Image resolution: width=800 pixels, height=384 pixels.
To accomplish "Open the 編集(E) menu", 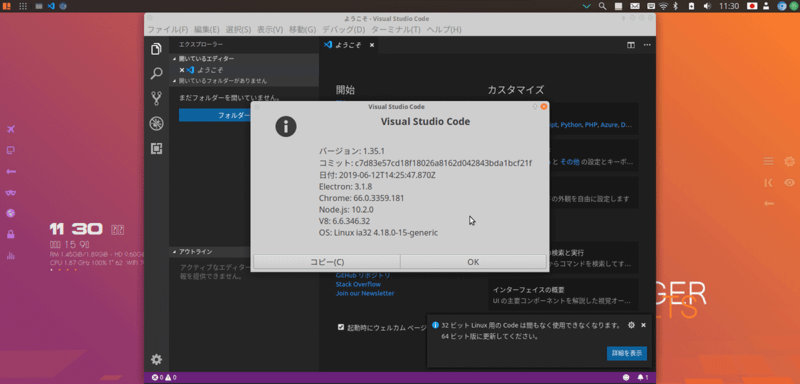I will (x=207, y=30).
